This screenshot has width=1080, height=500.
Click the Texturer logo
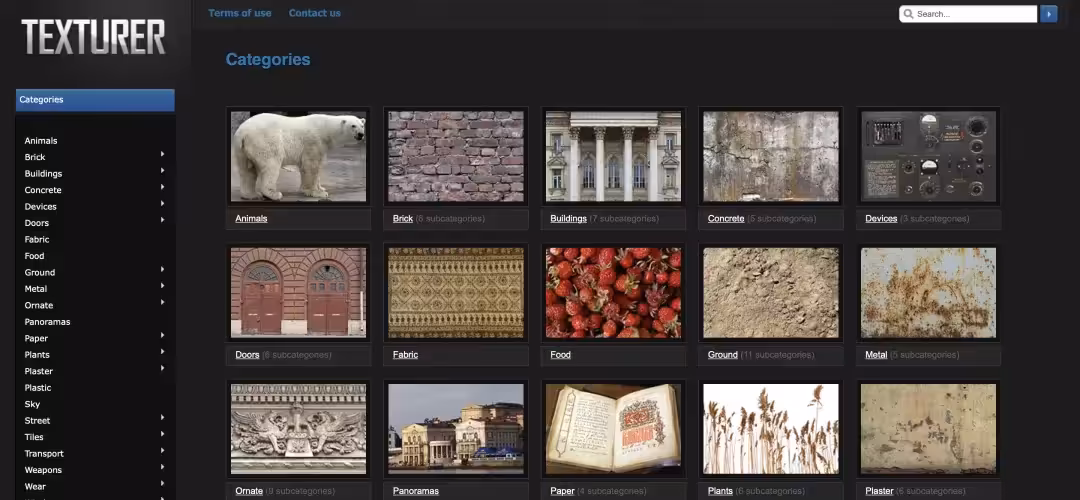93,38
